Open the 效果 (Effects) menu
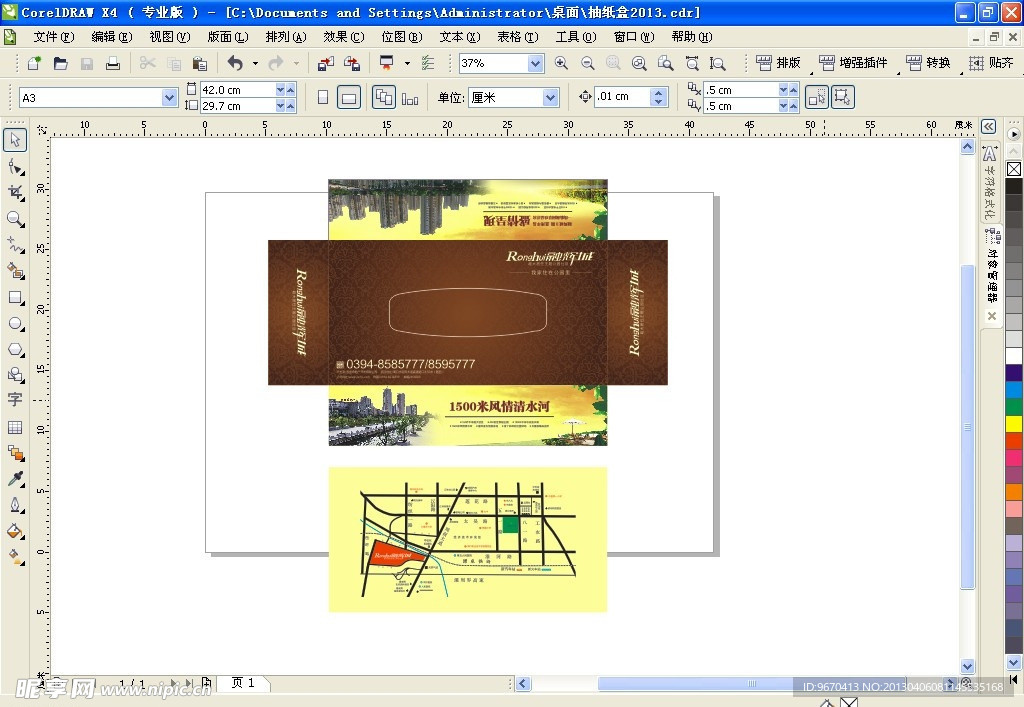 pyautogui.click(x=343, y=37)
